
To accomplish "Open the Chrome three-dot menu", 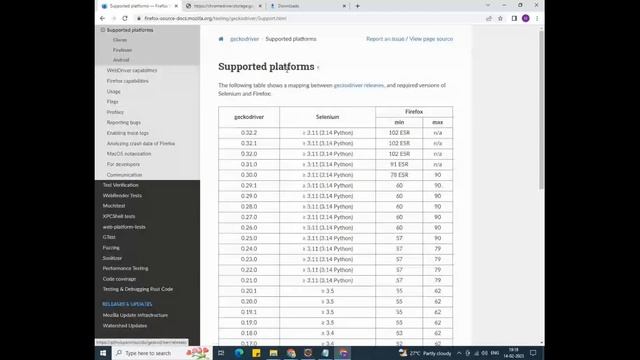I will coord(537,18).
